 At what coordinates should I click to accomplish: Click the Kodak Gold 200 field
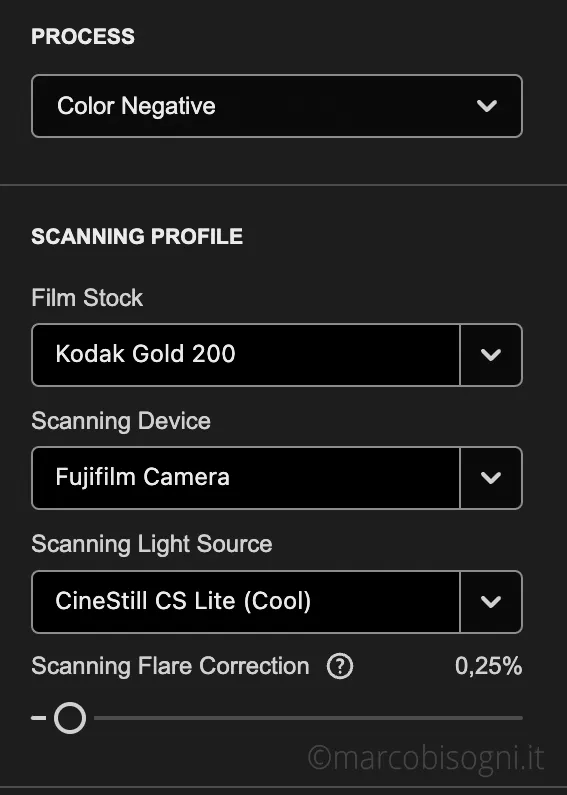246,355
